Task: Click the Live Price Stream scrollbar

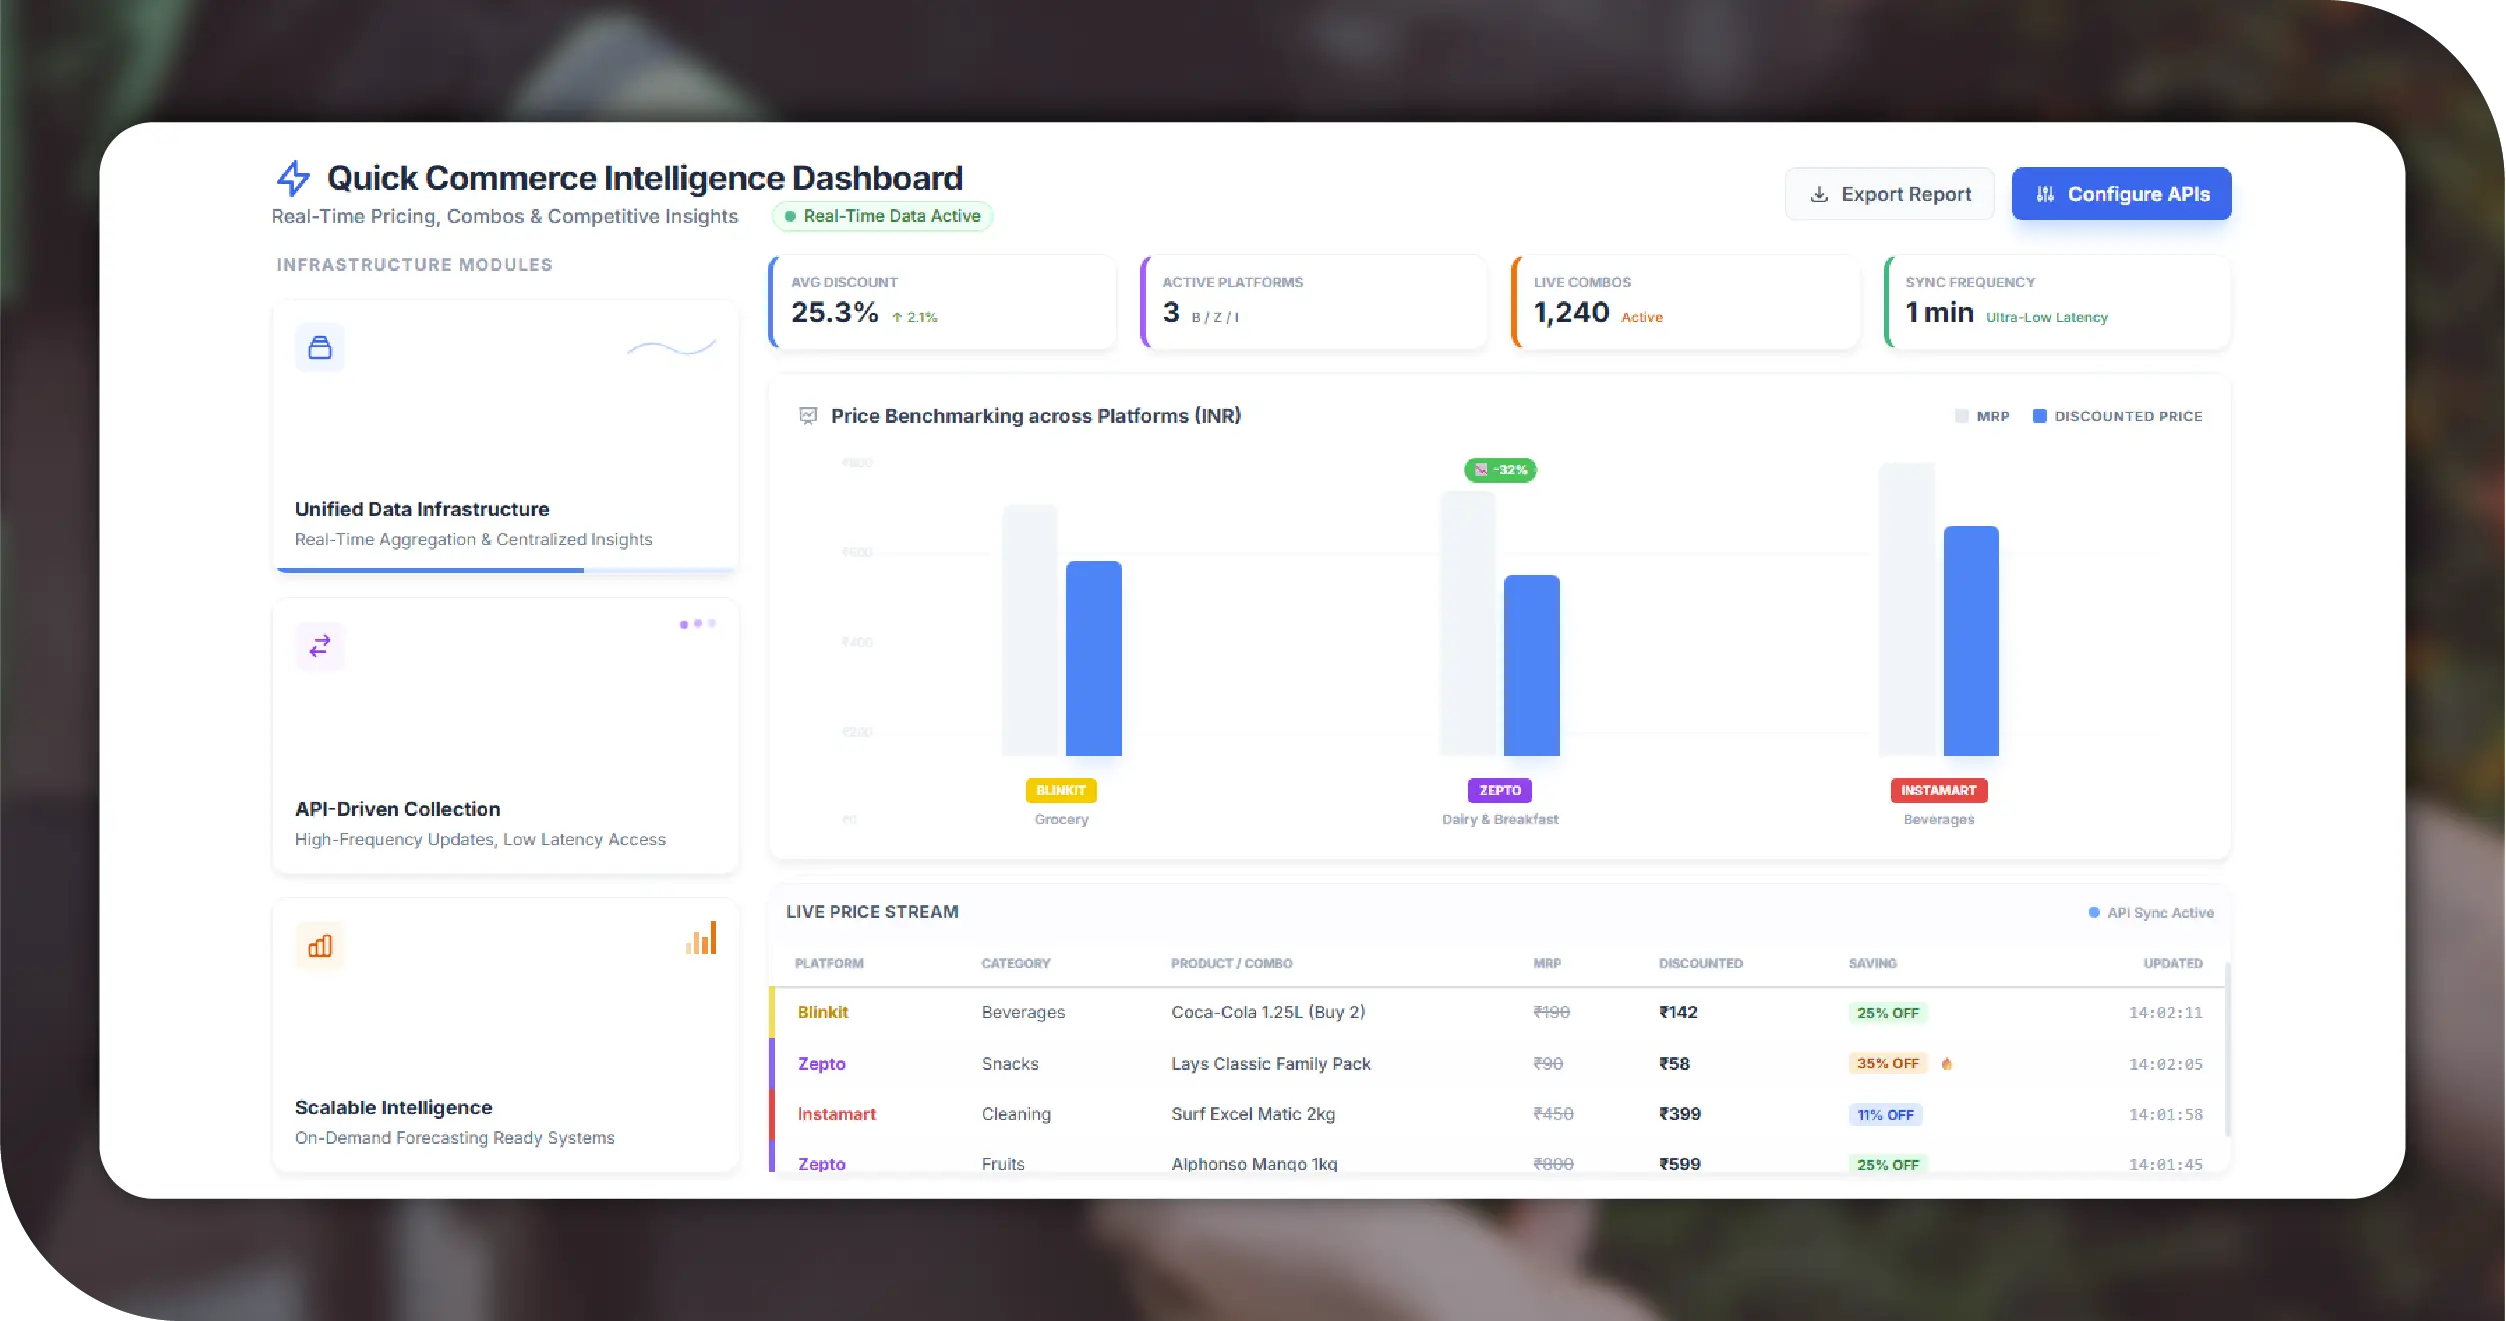Action: pos(2227,1048)
